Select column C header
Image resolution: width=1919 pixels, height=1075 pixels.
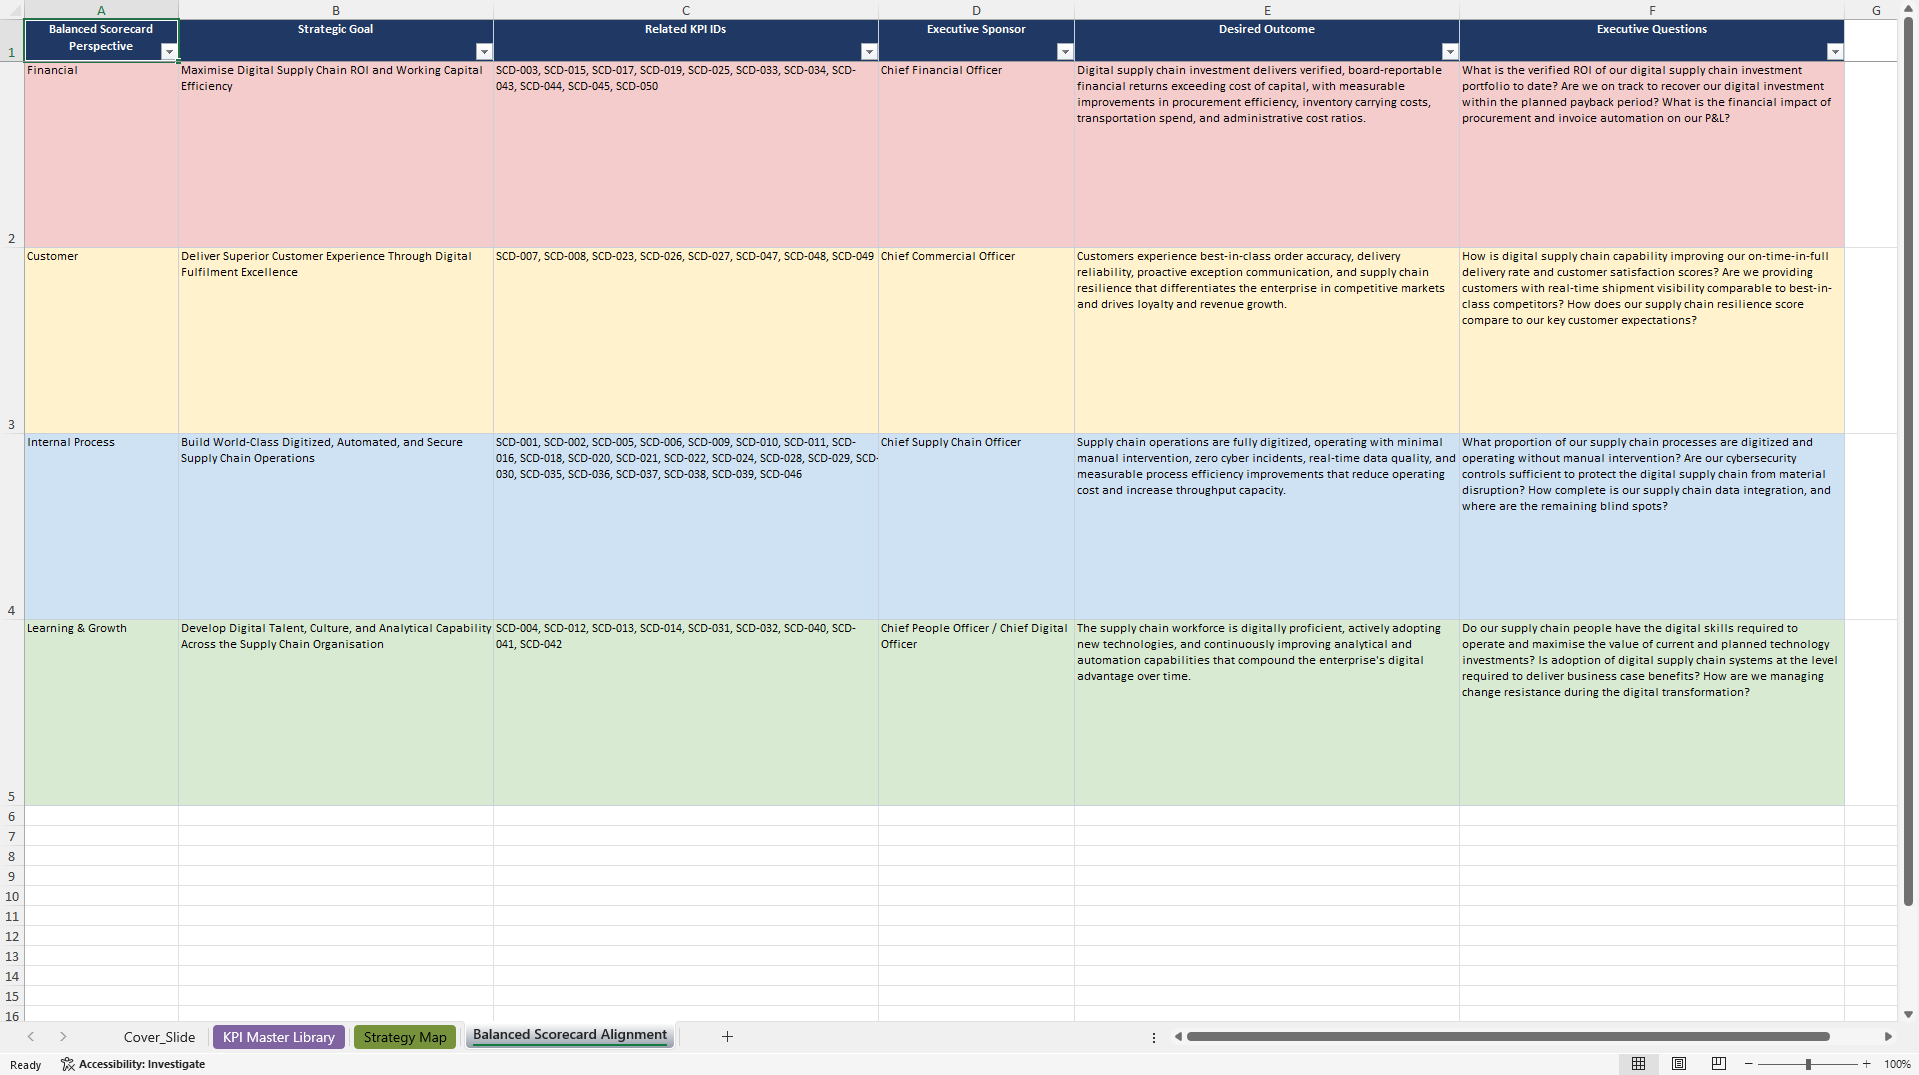click(x=686, y=10)
